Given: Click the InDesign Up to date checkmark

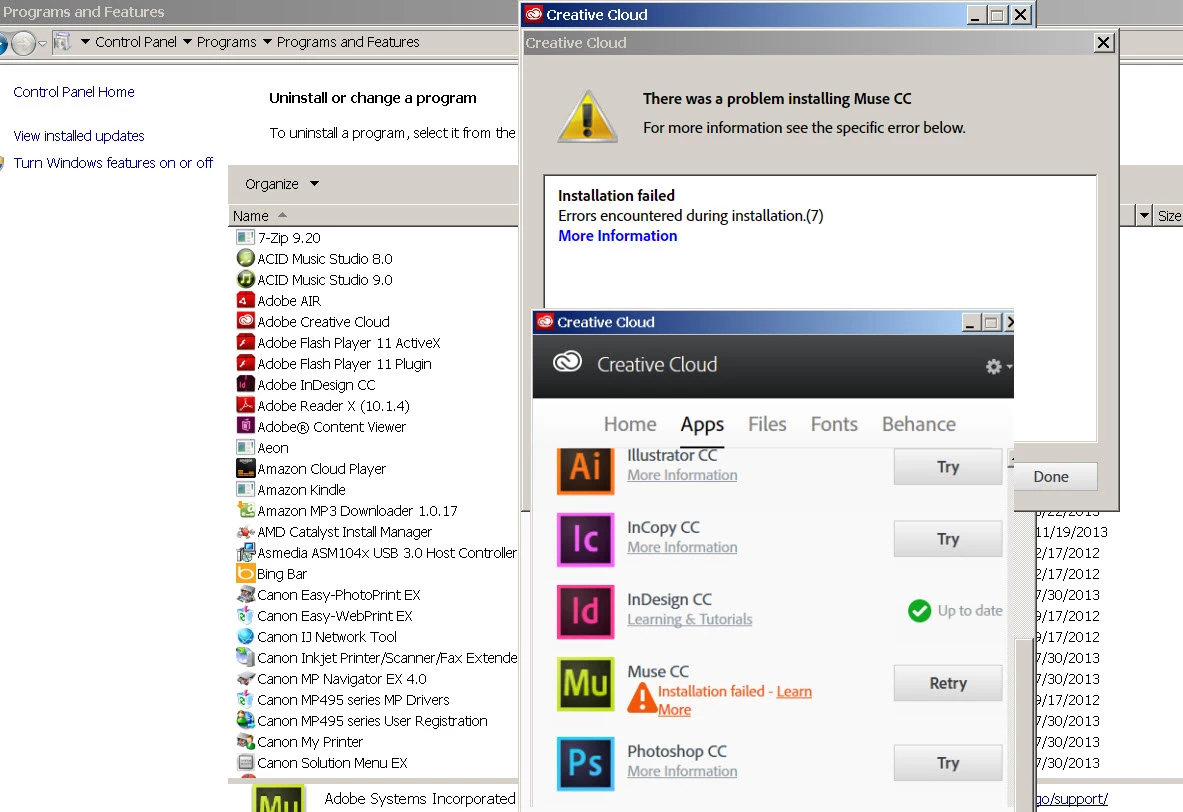Looking at the screenshot, I should pos(919,611).
